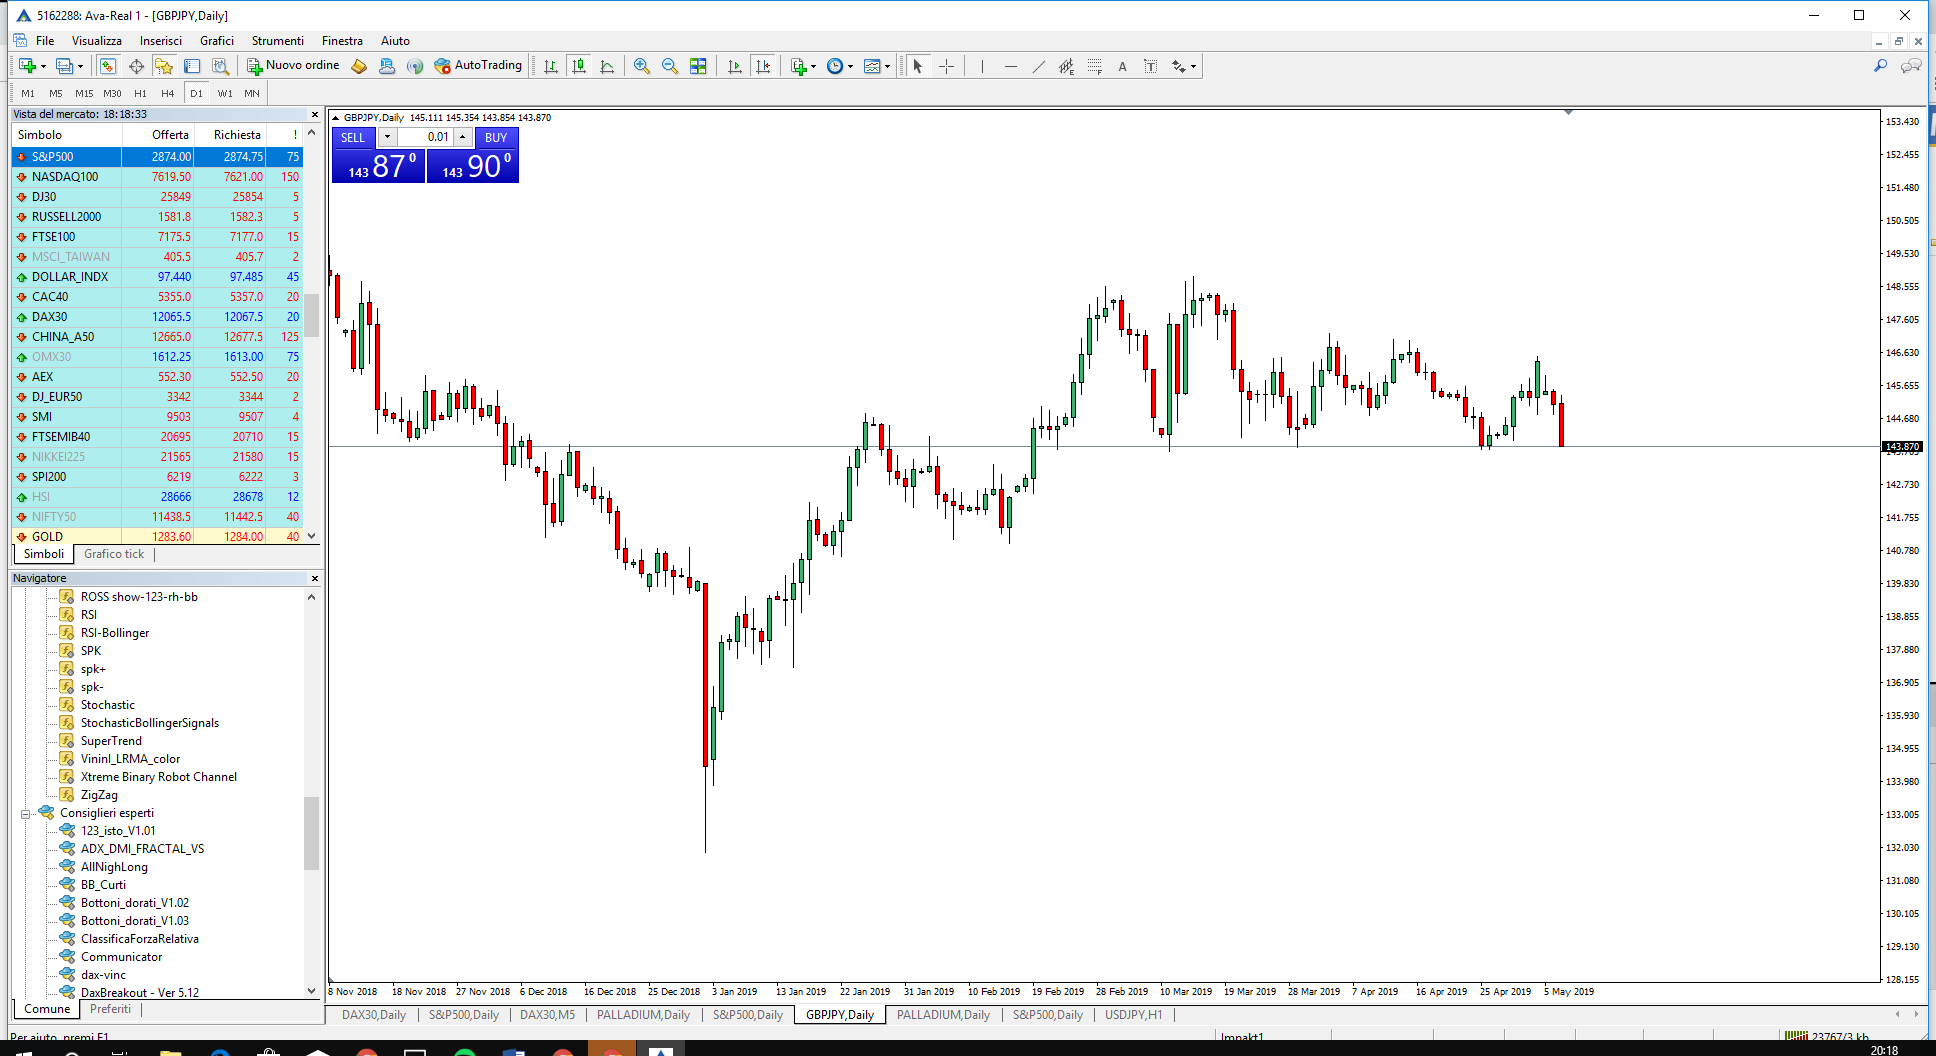Screen dimensions: 1936x1056
Task: Select the crosshair cursor tool
Action: pyautogui.click(x=946, y=66)
